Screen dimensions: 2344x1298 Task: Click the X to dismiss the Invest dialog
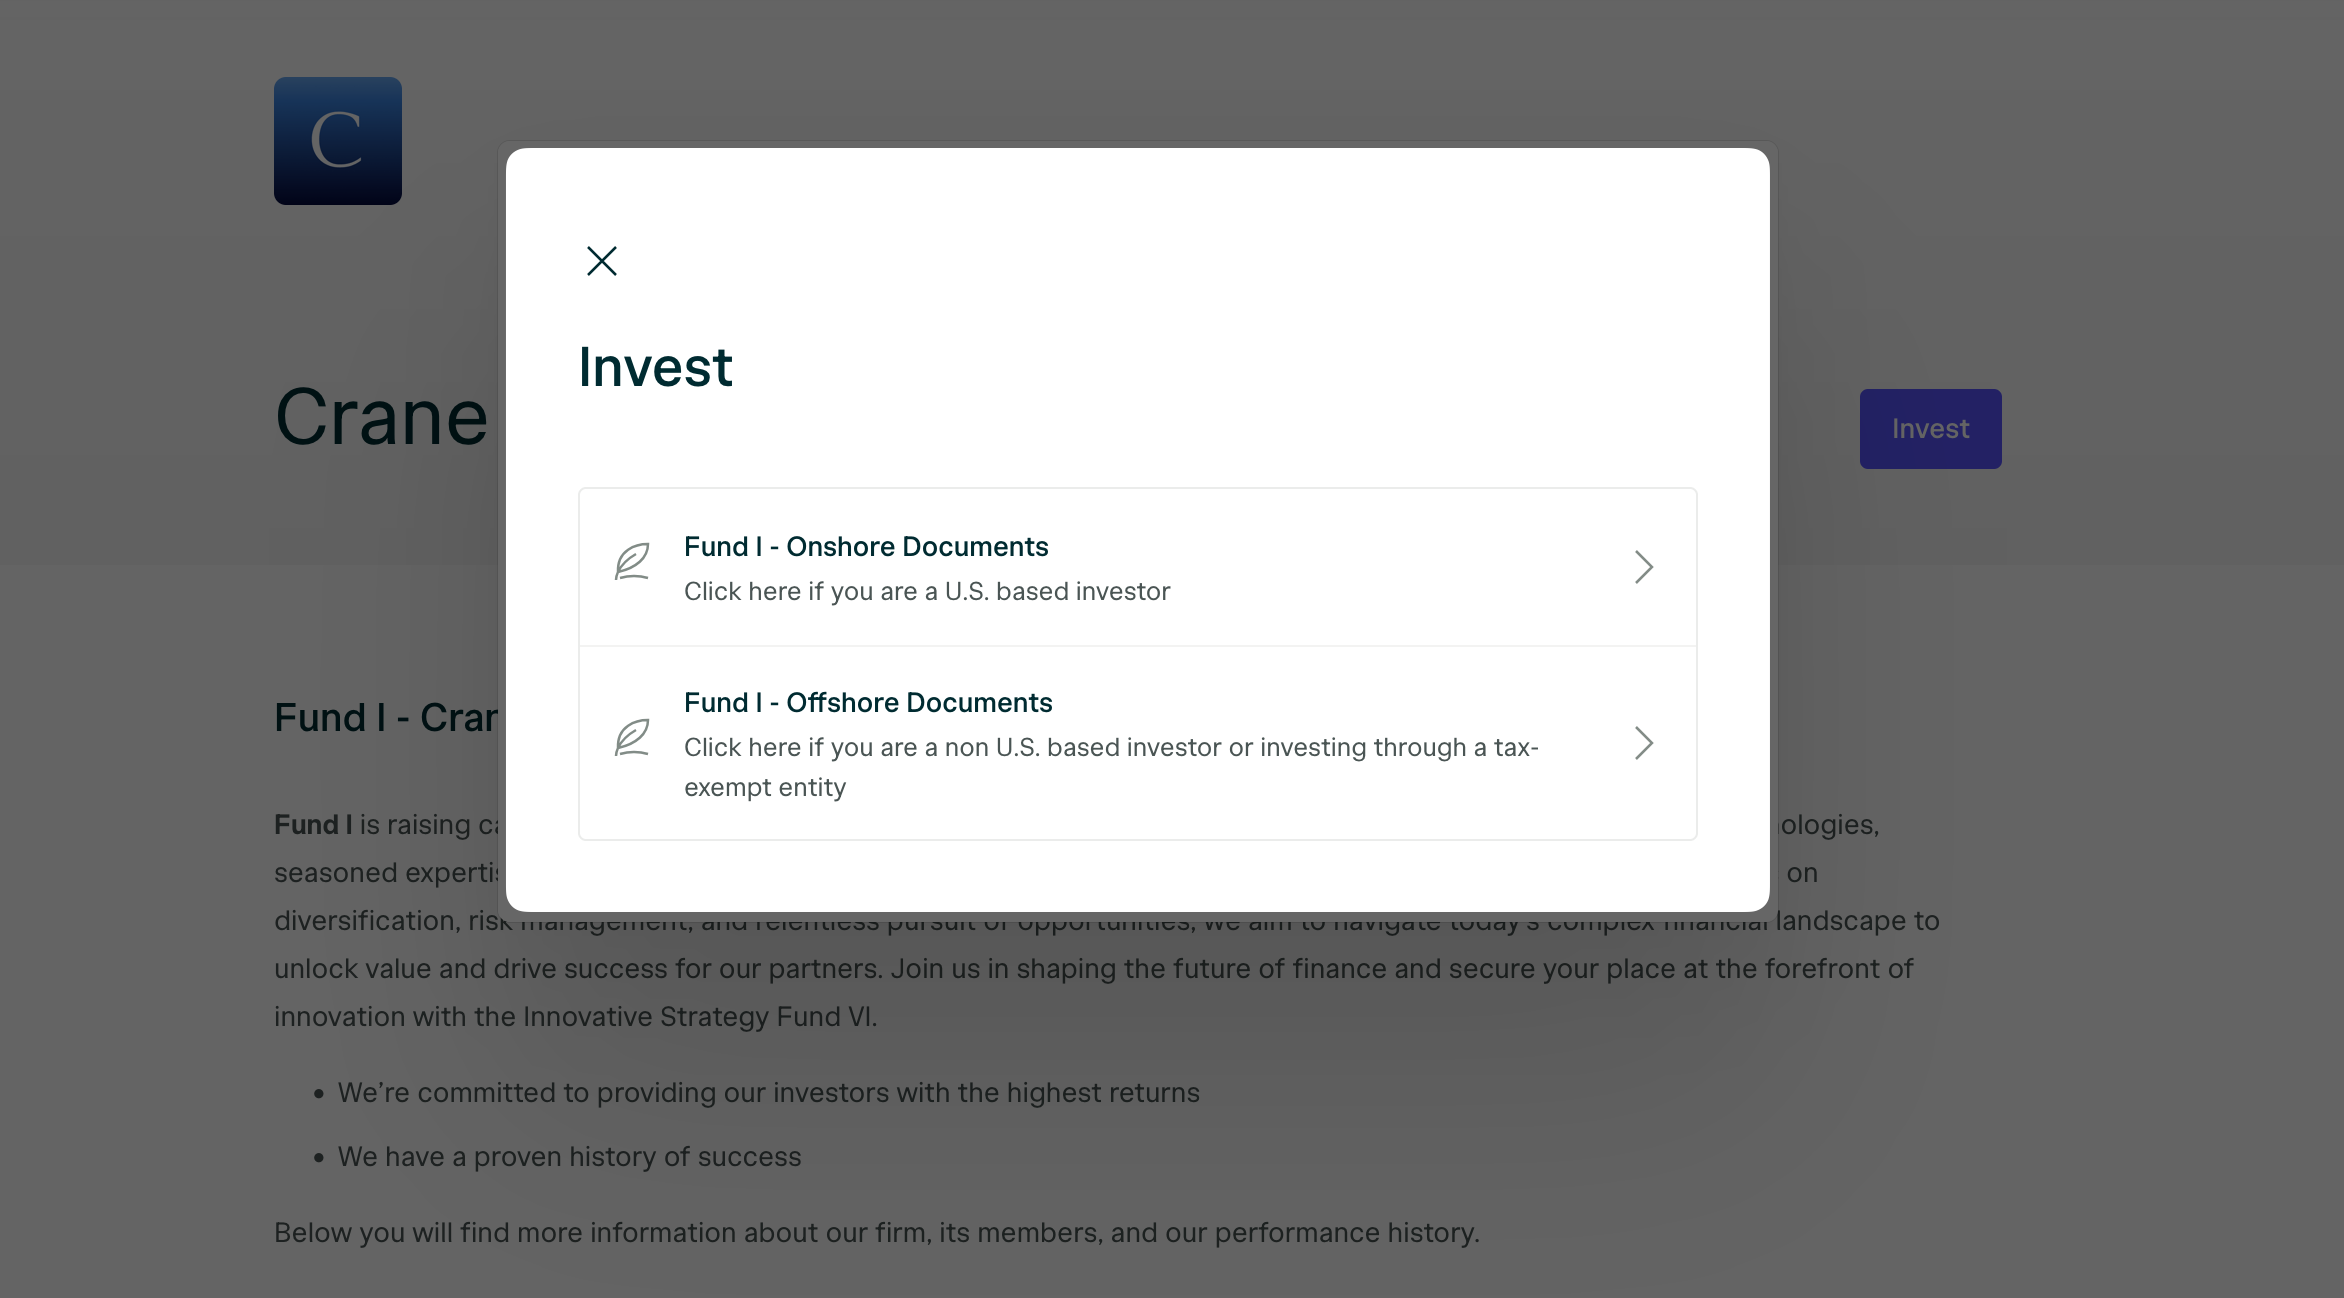click(601, 260)
